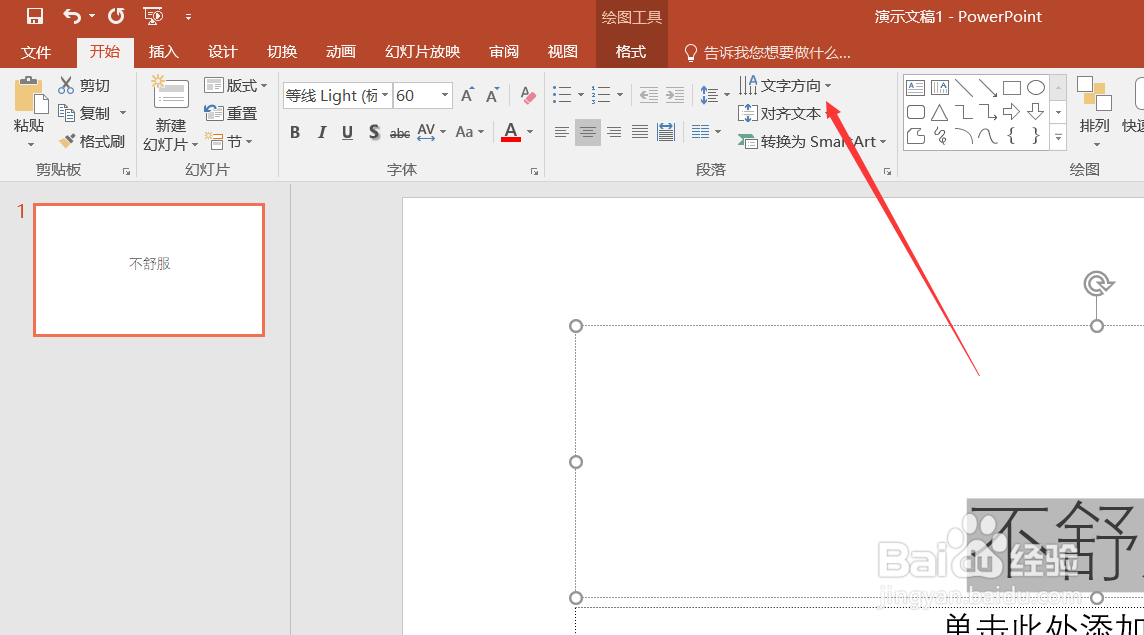
Task: Toggle strikethrough abc button
Action: point(400,133)
